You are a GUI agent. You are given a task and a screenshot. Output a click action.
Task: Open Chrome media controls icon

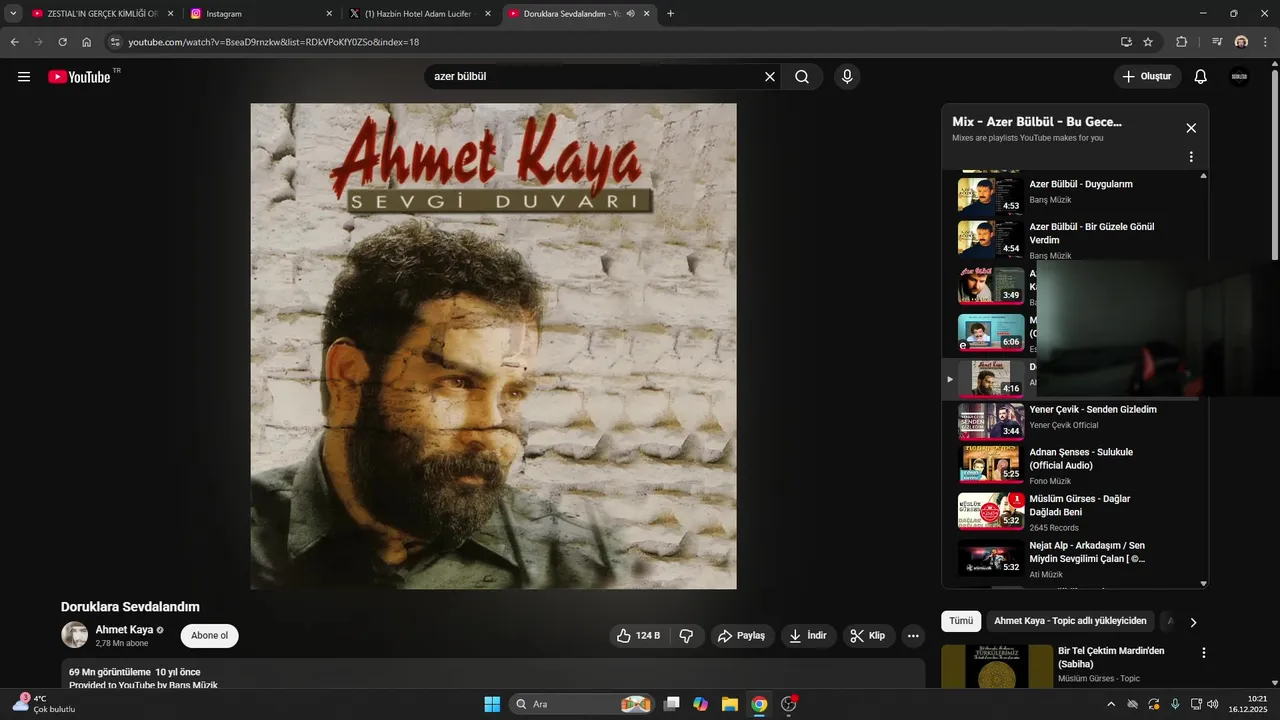point(1217,42)
